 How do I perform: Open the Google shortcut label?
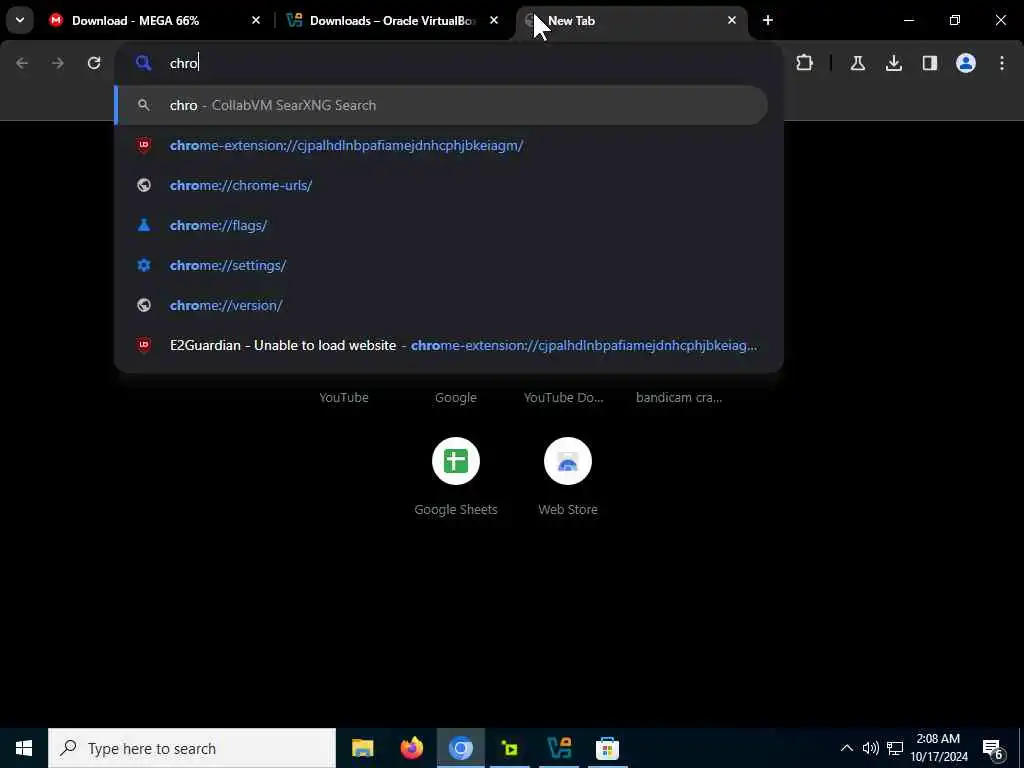tap(456, 398)
